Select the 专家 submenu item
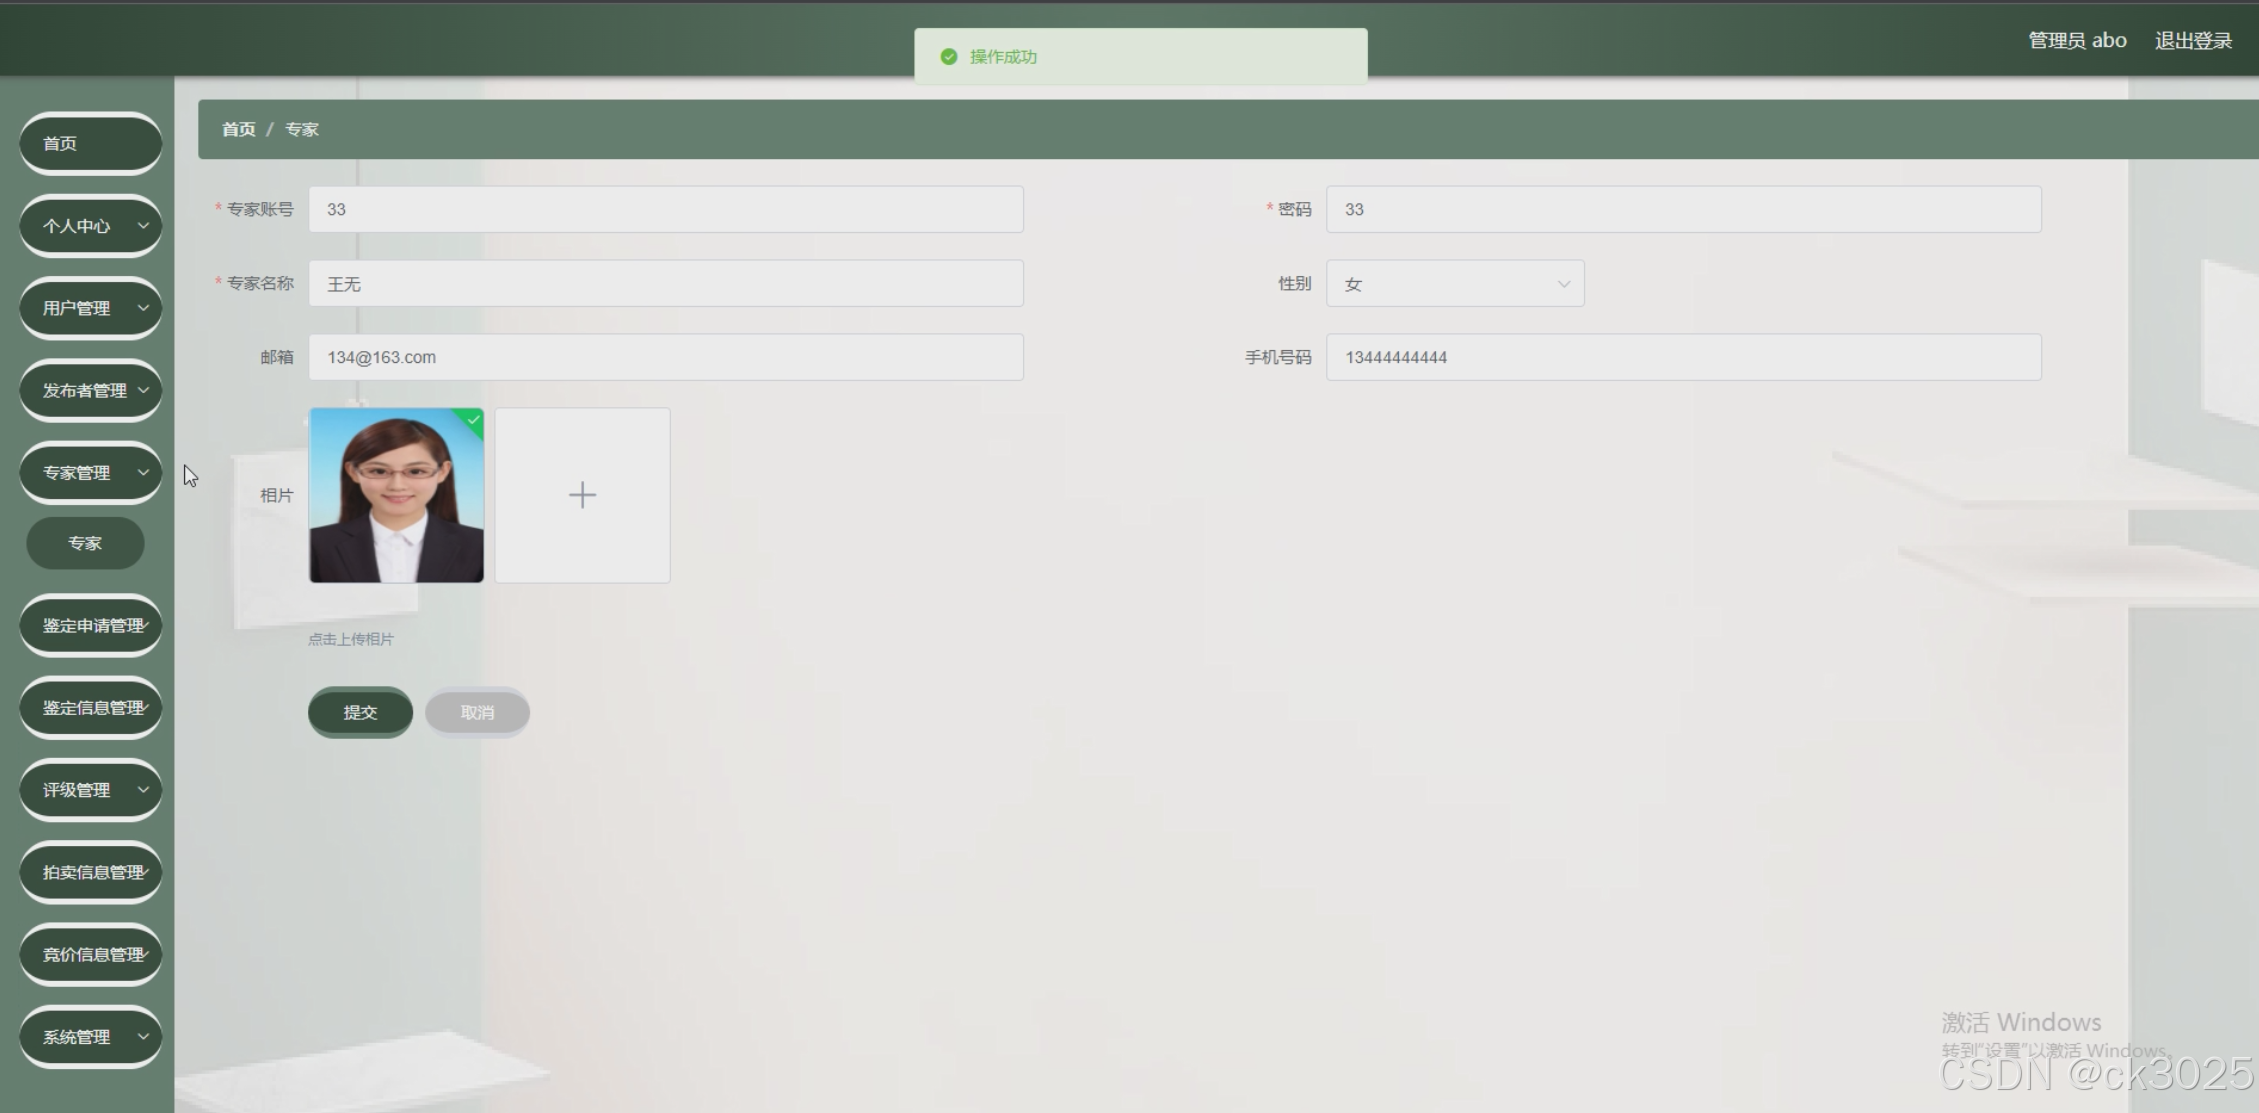Screen dimensions: 2259x1113 click(85, 543)
